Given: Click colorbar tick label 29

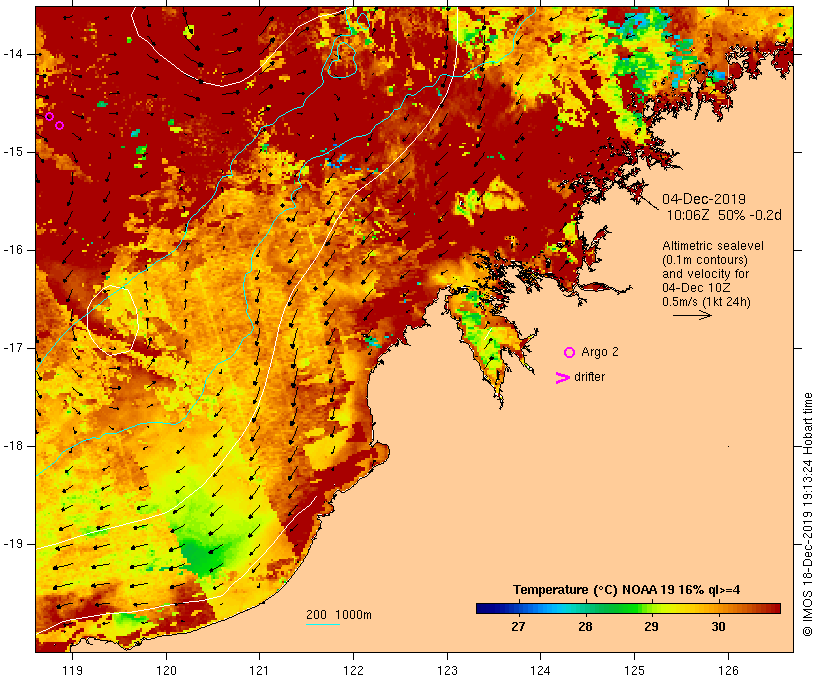Looking at the screenshot, I should click(x=651, y=627).
